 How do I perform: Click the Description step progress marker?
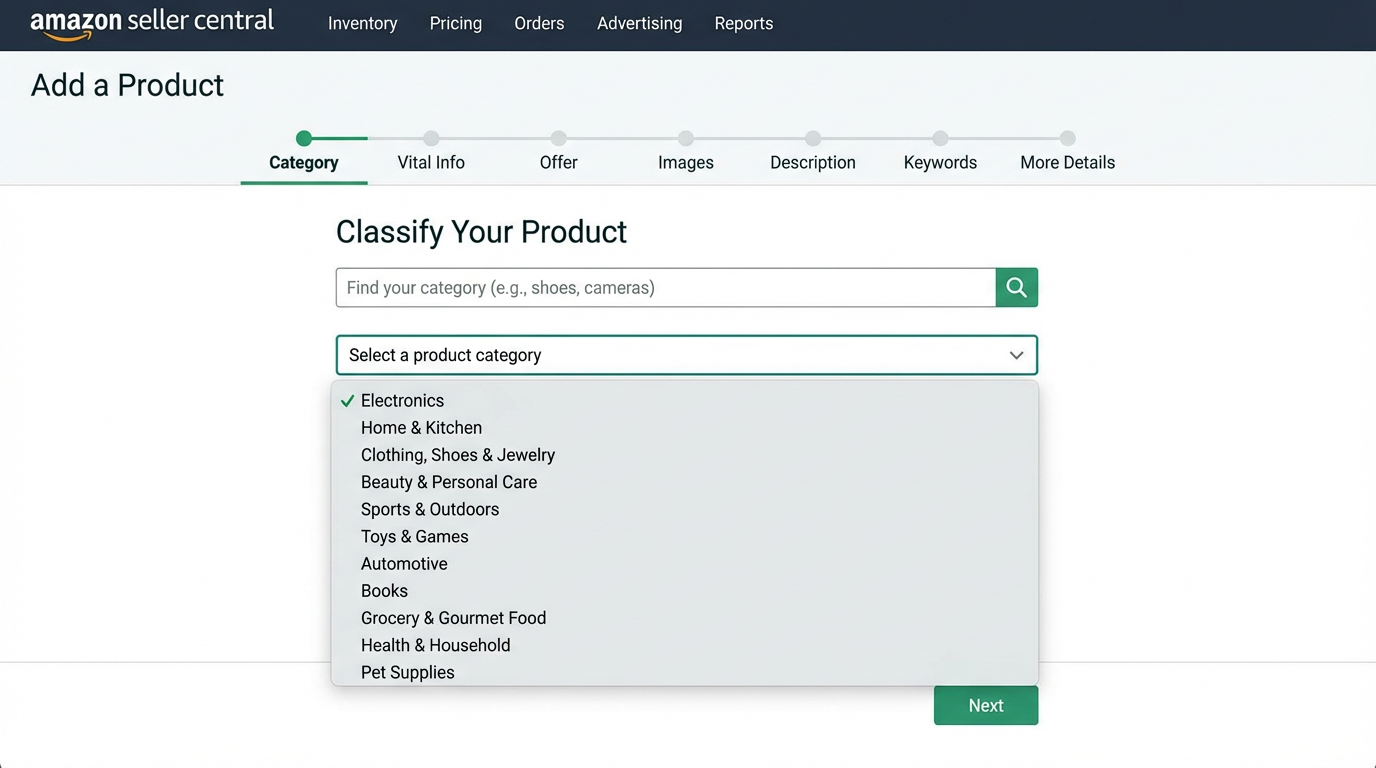click(813, 138)
